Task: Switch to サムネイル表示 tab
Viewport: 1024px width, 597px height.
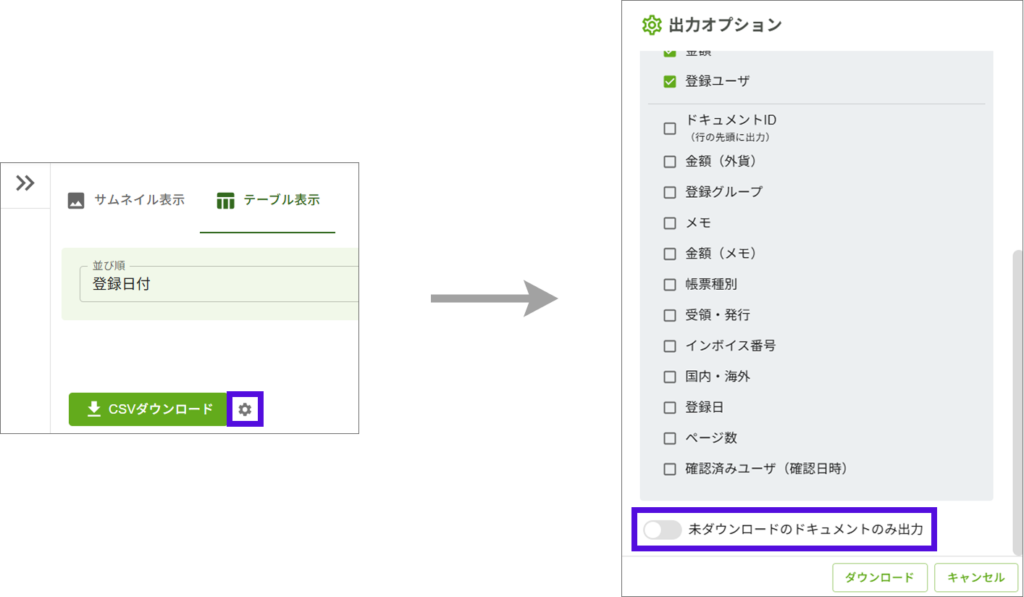Action: [126, 200]
